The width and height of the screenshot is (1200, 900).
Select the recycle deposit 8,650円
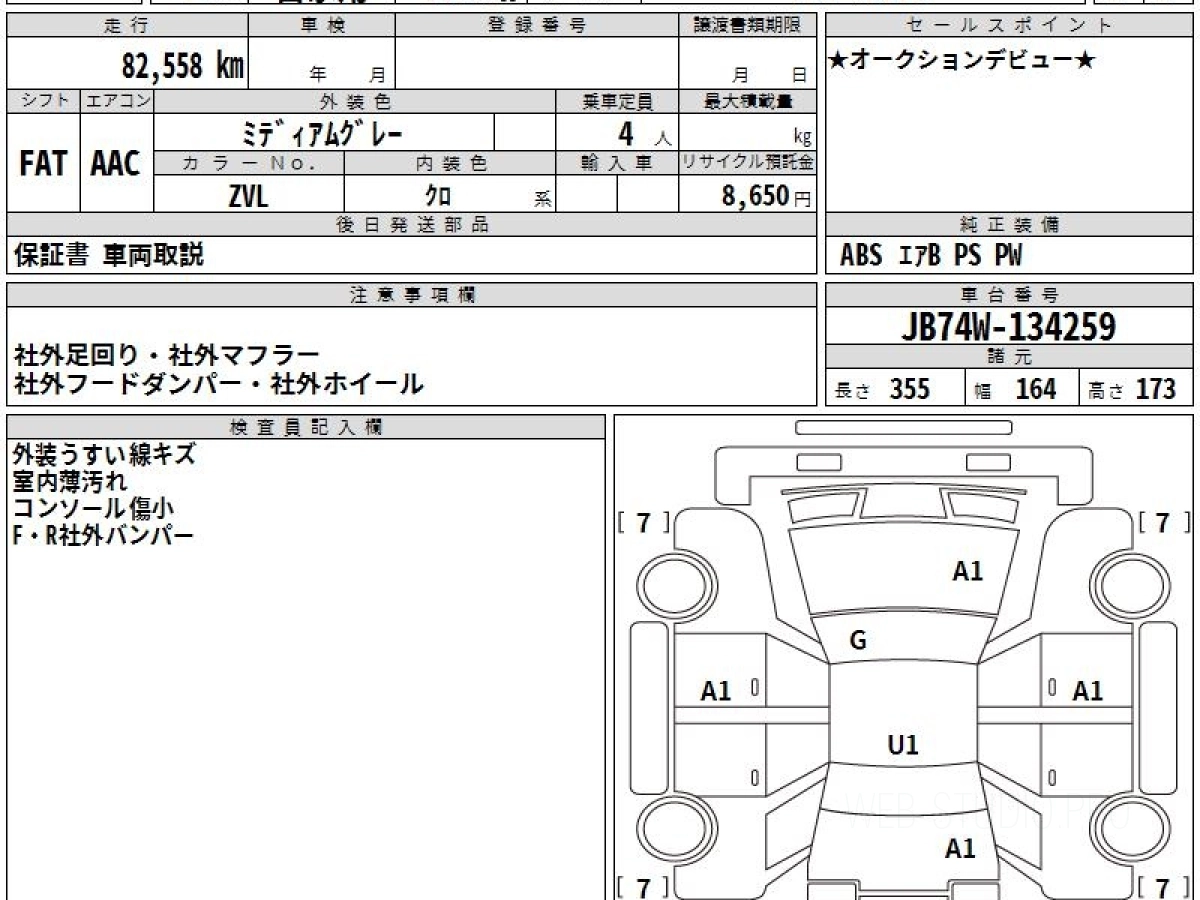tap(766, 196)
